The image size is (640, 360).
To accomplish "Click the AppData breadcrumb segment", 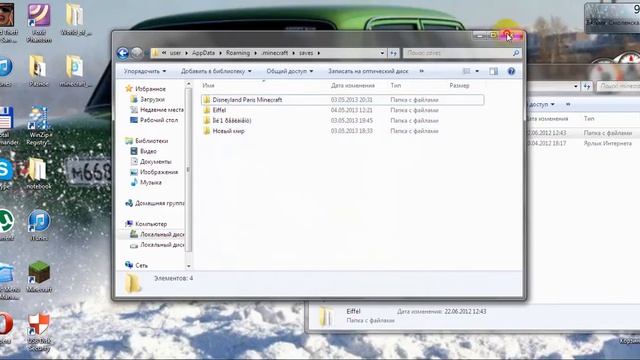I will tap(203, 53).
